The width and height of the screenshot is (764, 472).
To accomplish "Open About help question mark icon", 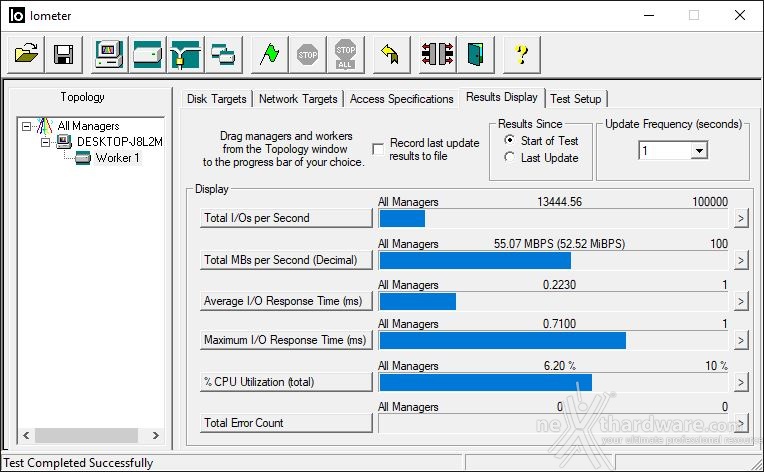I will [x=522, y=54].
